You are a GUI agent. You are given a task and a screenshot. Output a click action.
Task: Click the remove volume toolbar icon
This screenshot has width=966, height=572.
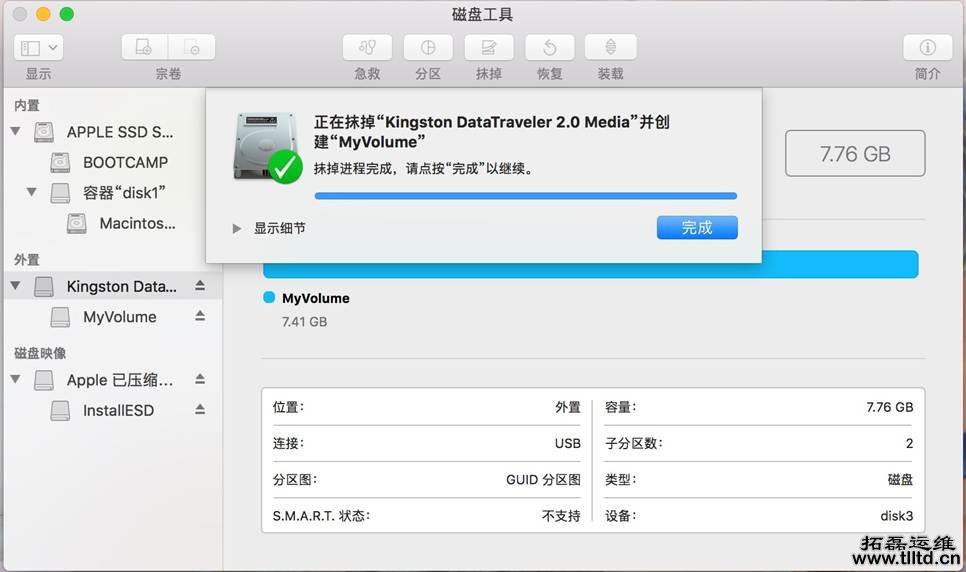(x=192, y=47)
